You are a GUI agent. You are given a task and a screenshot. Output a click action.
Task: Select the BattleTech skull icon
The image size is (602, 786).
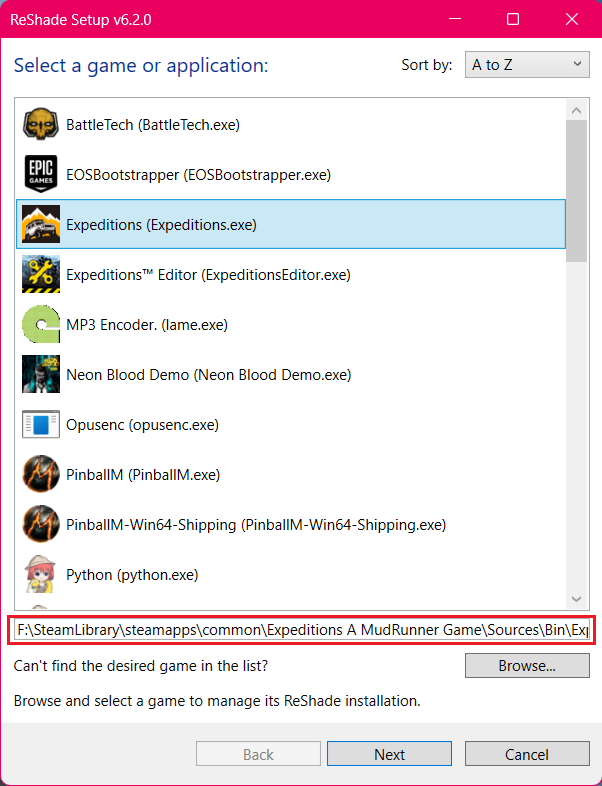pos(41,124)
